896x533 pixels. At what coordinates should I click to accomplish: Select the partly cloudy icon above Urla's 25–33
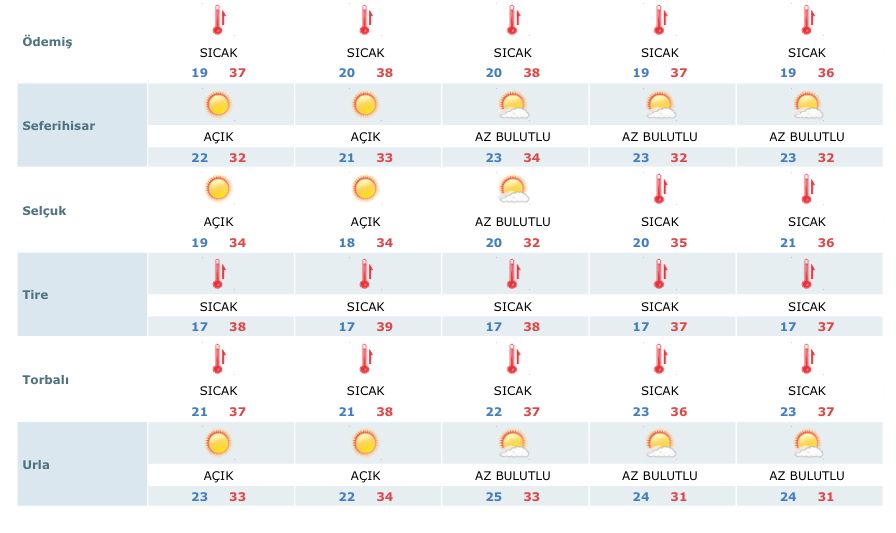click(513, 443)
